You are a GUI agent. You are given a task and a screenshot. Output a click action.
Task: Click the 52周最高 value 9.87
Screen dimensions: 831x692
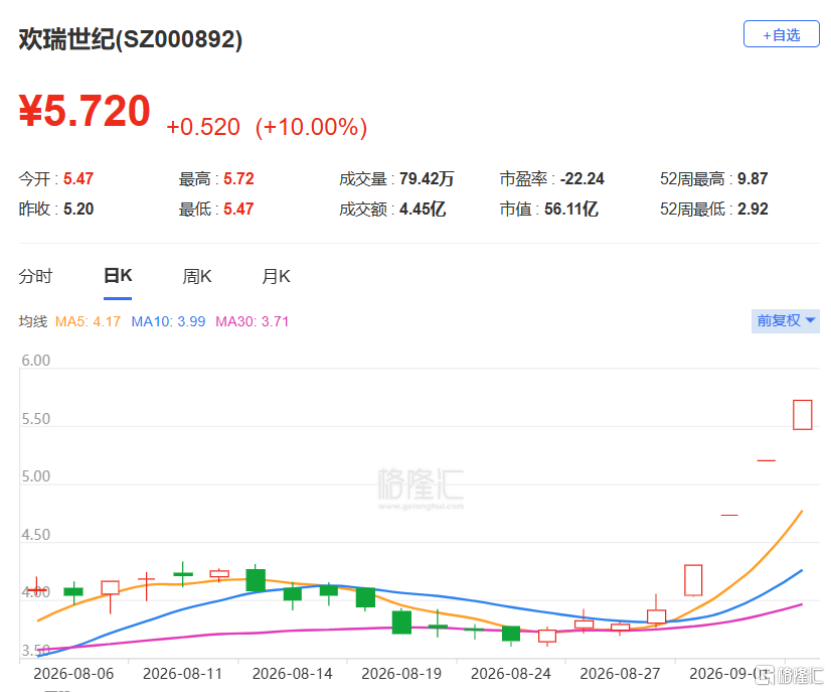tap(753, 179)
